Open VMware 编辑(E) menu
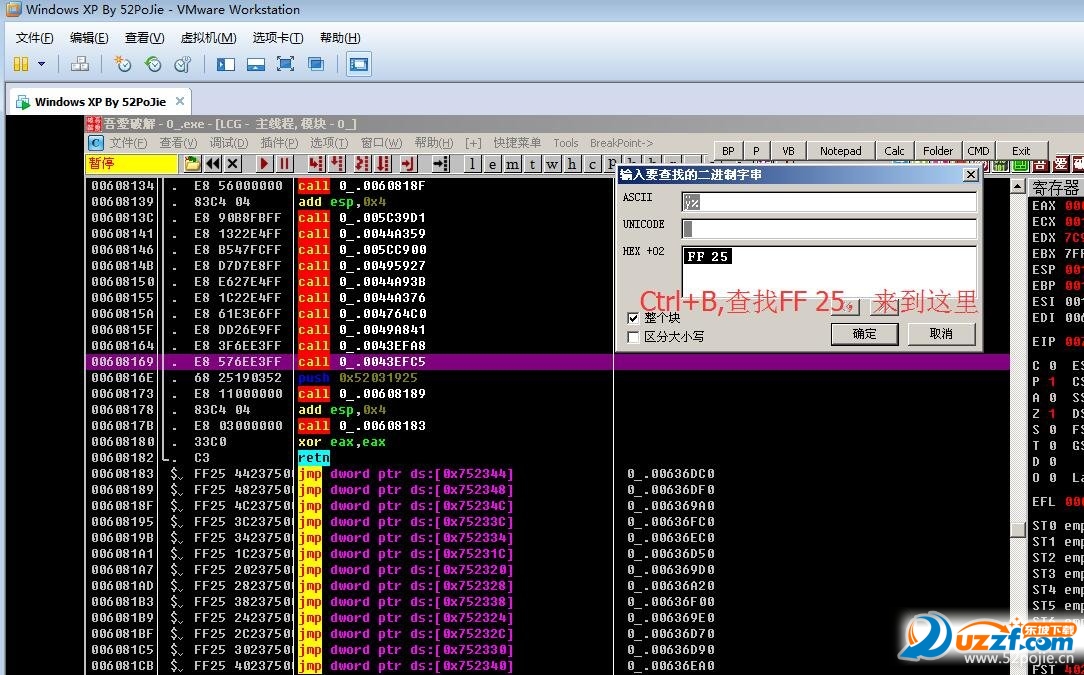The width and height of the screenshot is (1084, 675). point(89,38)
